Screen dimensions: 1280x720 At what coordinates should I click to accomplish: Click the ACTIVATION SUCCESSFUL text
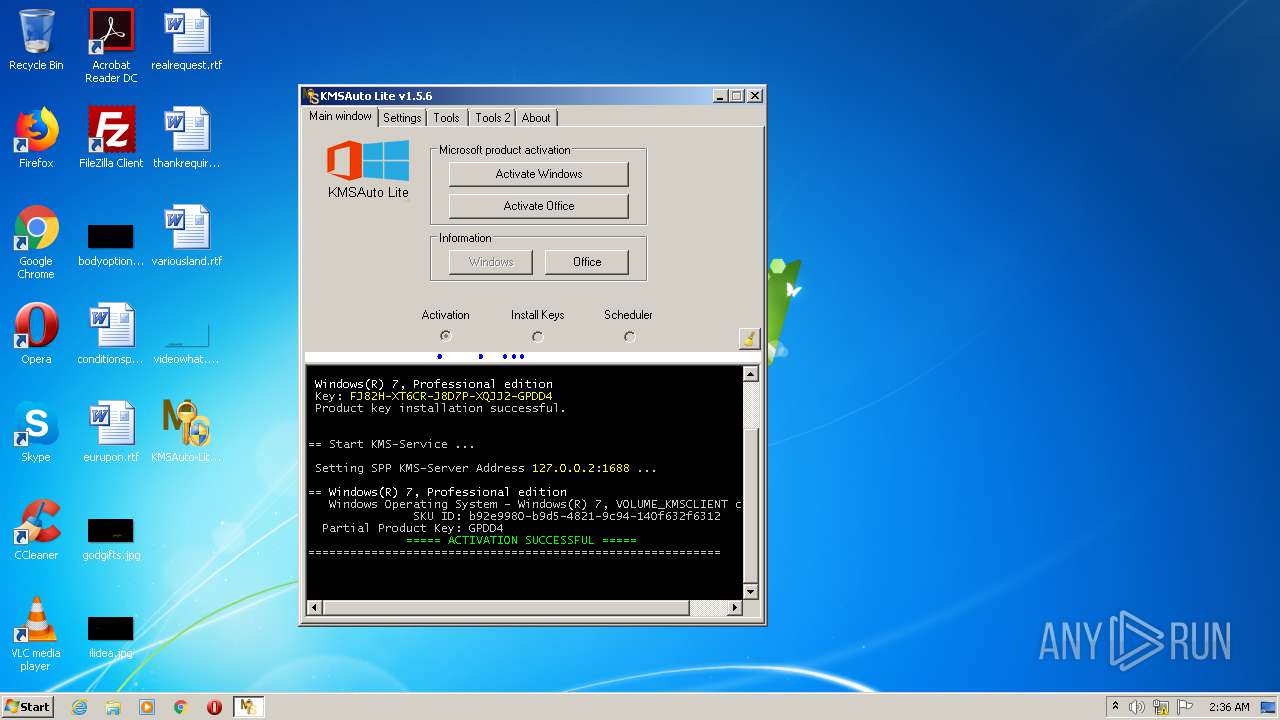521,540
